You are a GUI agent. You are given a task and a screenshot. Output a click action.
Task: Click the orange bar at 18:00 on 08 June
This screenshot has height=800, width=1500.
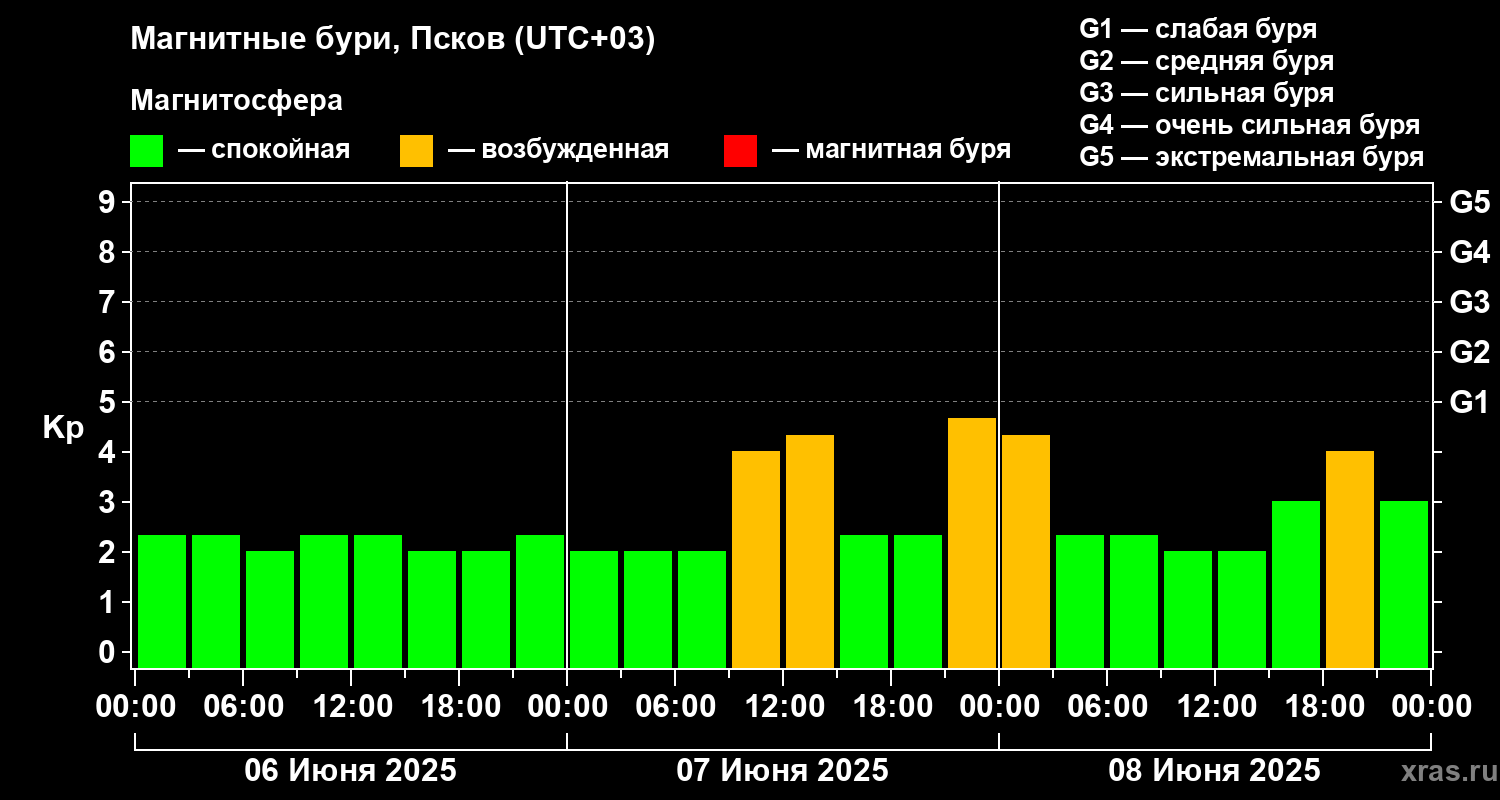(x=1350, y=559)
